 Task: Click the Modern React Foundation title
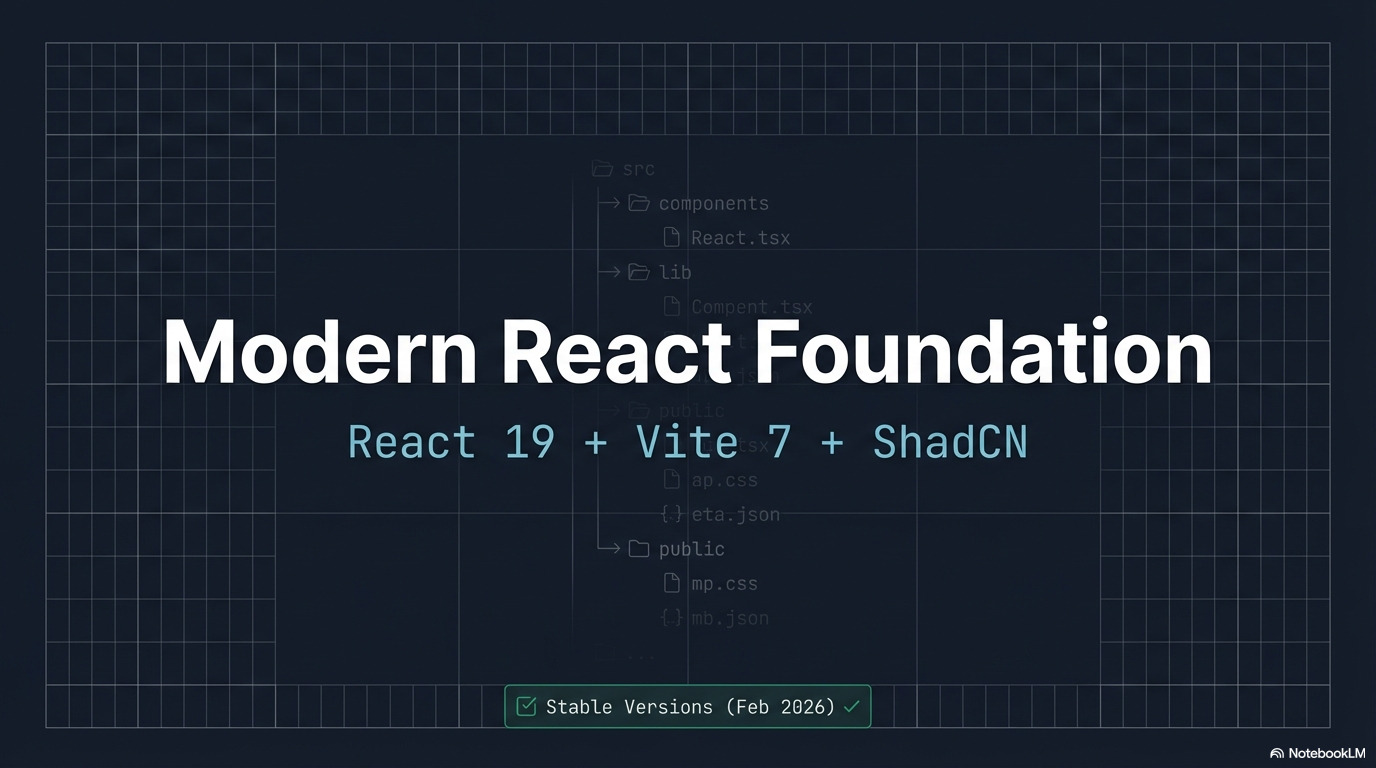[x=688, y=352]
